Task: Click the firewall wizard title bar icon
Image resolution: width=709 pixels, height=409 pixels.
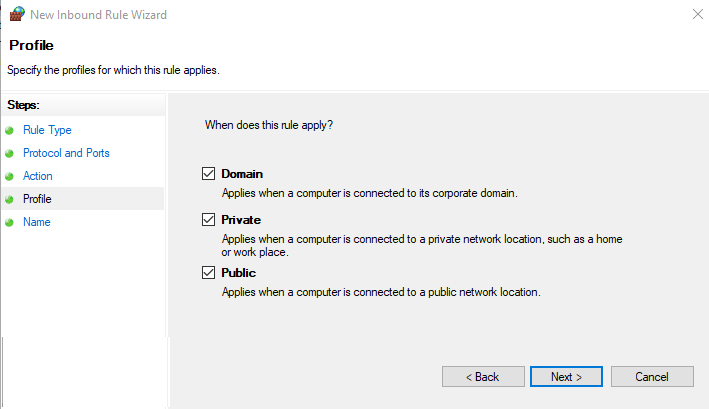Action: pos(16,15)
